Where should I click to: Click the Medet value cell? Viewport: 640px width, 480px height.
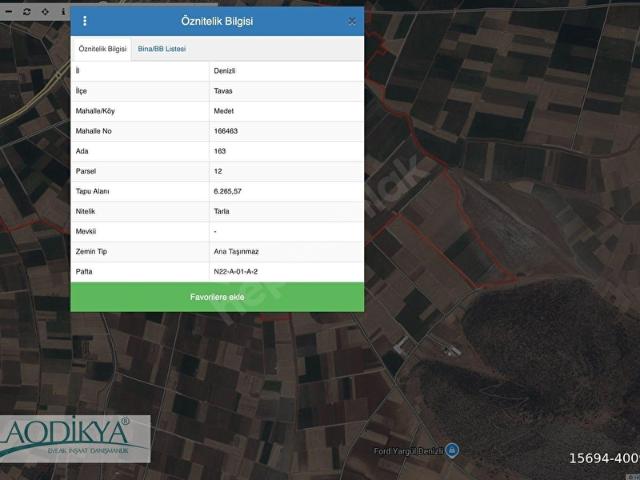287,111
